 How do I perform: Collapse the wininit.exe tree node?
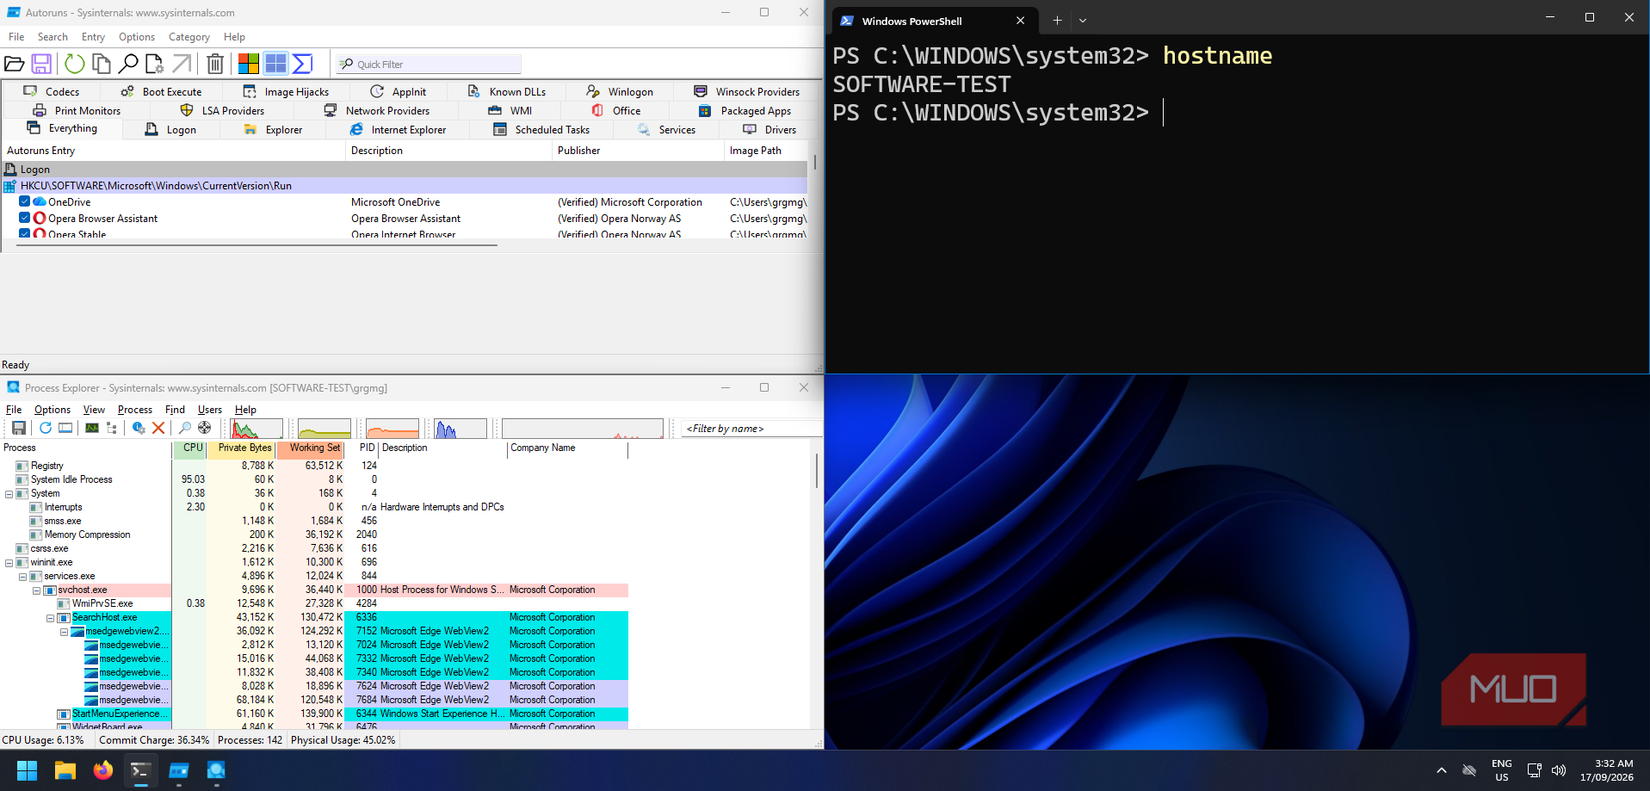point(9,563)
